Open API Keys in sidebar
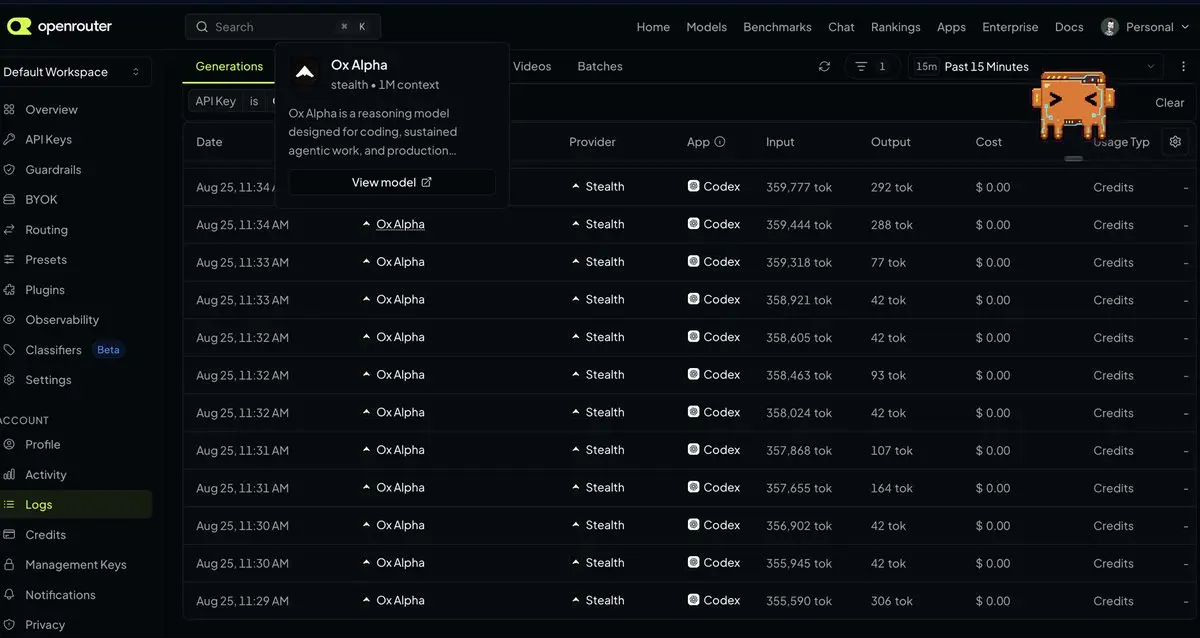Screen dimensions: 1200x638 coord(48,140)
